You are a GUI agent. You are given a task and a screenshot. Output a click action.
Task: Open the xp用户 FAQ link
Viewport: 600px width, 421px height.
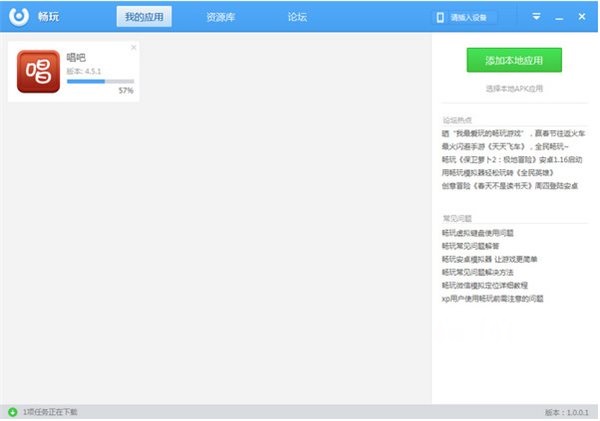click(493, 299)
